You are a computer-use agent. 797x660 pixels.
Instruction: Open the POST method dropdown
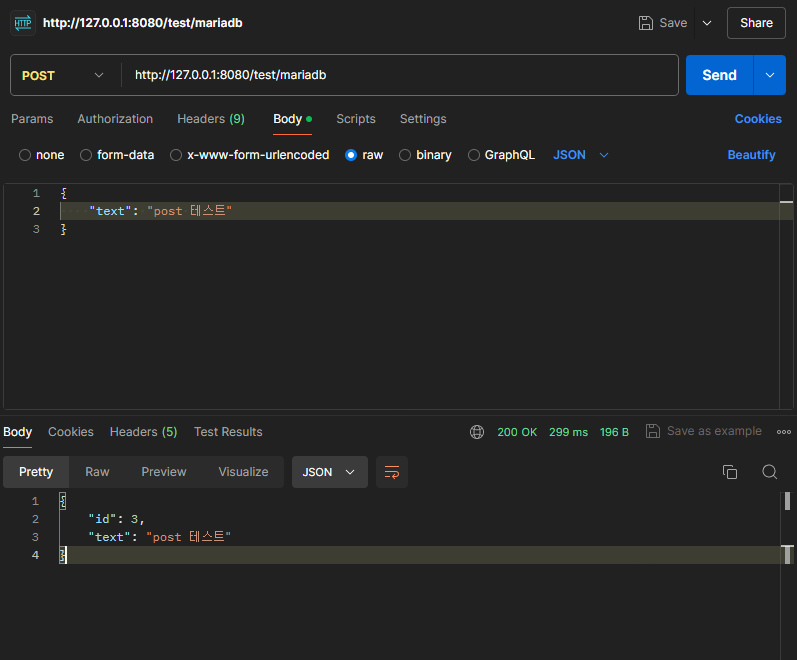[x=63, y=75]
